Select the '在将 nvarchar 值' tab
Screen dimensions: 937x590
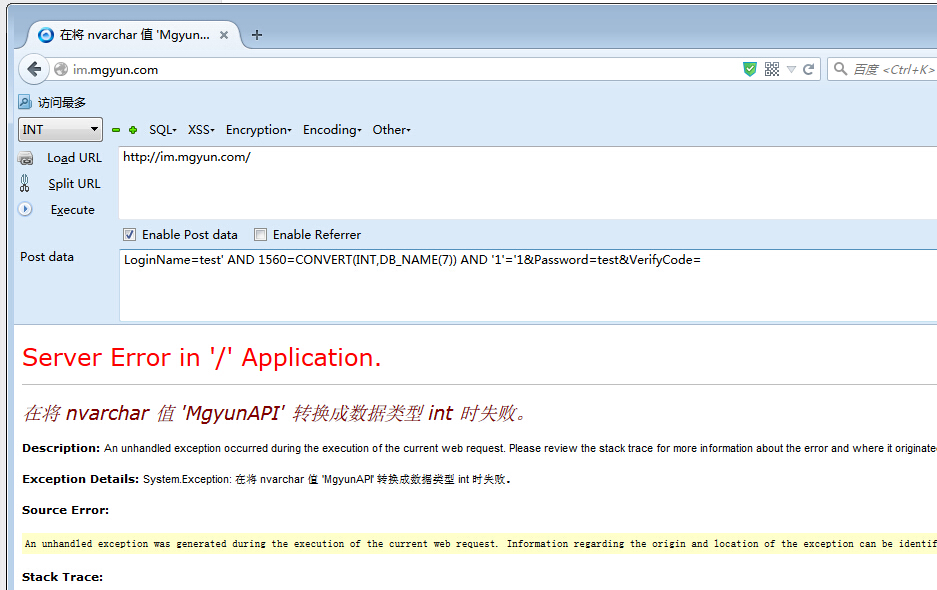[x=134, y=35]
